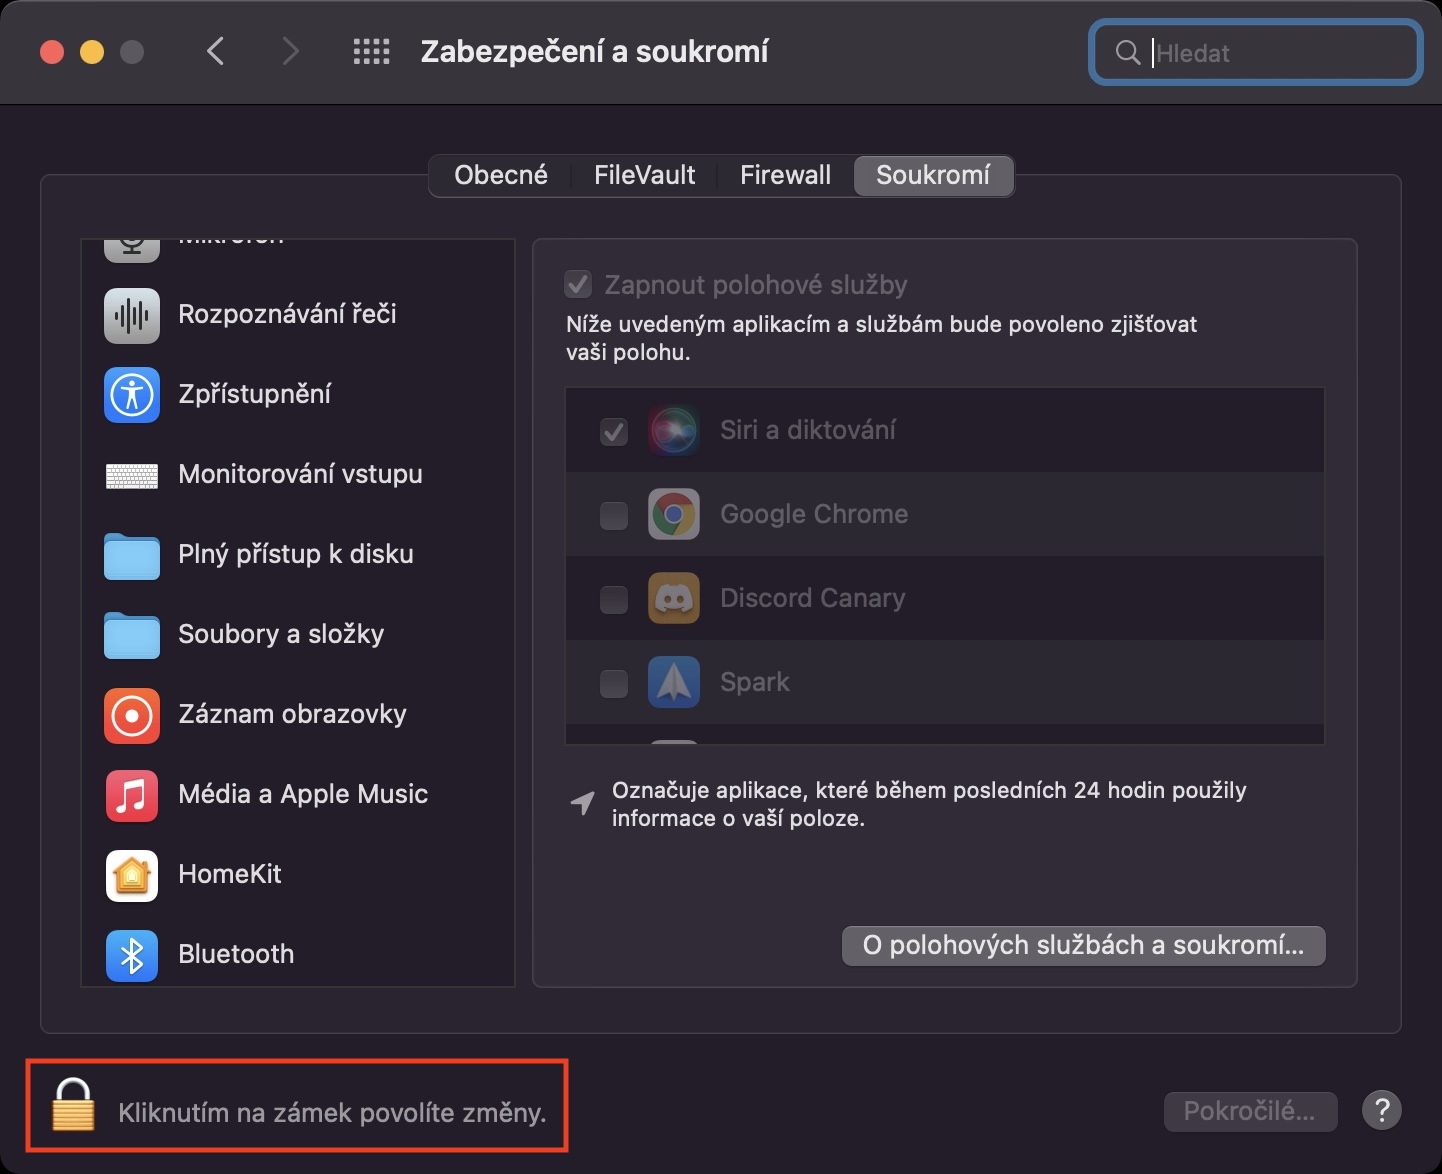Switch to the Obecné tab
The image size is (1442, 1174).
(501, 175)
